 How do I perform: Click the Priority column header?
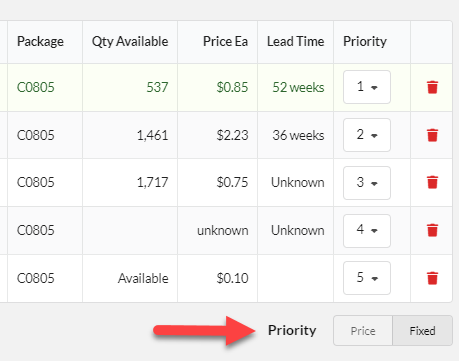click(x=365, y=42)
